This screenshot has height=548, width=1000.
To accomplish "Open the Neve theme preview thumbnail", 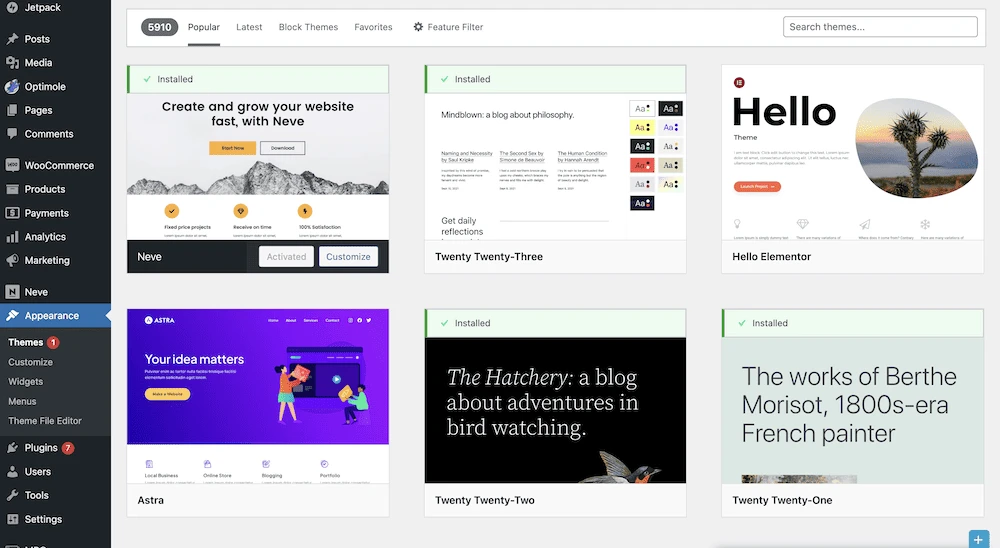I will tap(258, 167).
